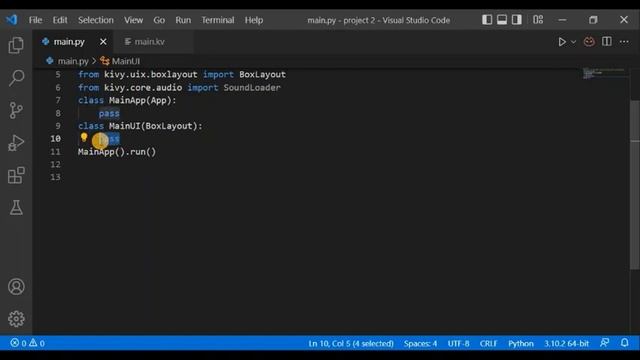Open the Run menu
The width and height of the screenshot is (640, 360).
click(x=183, y=20)
